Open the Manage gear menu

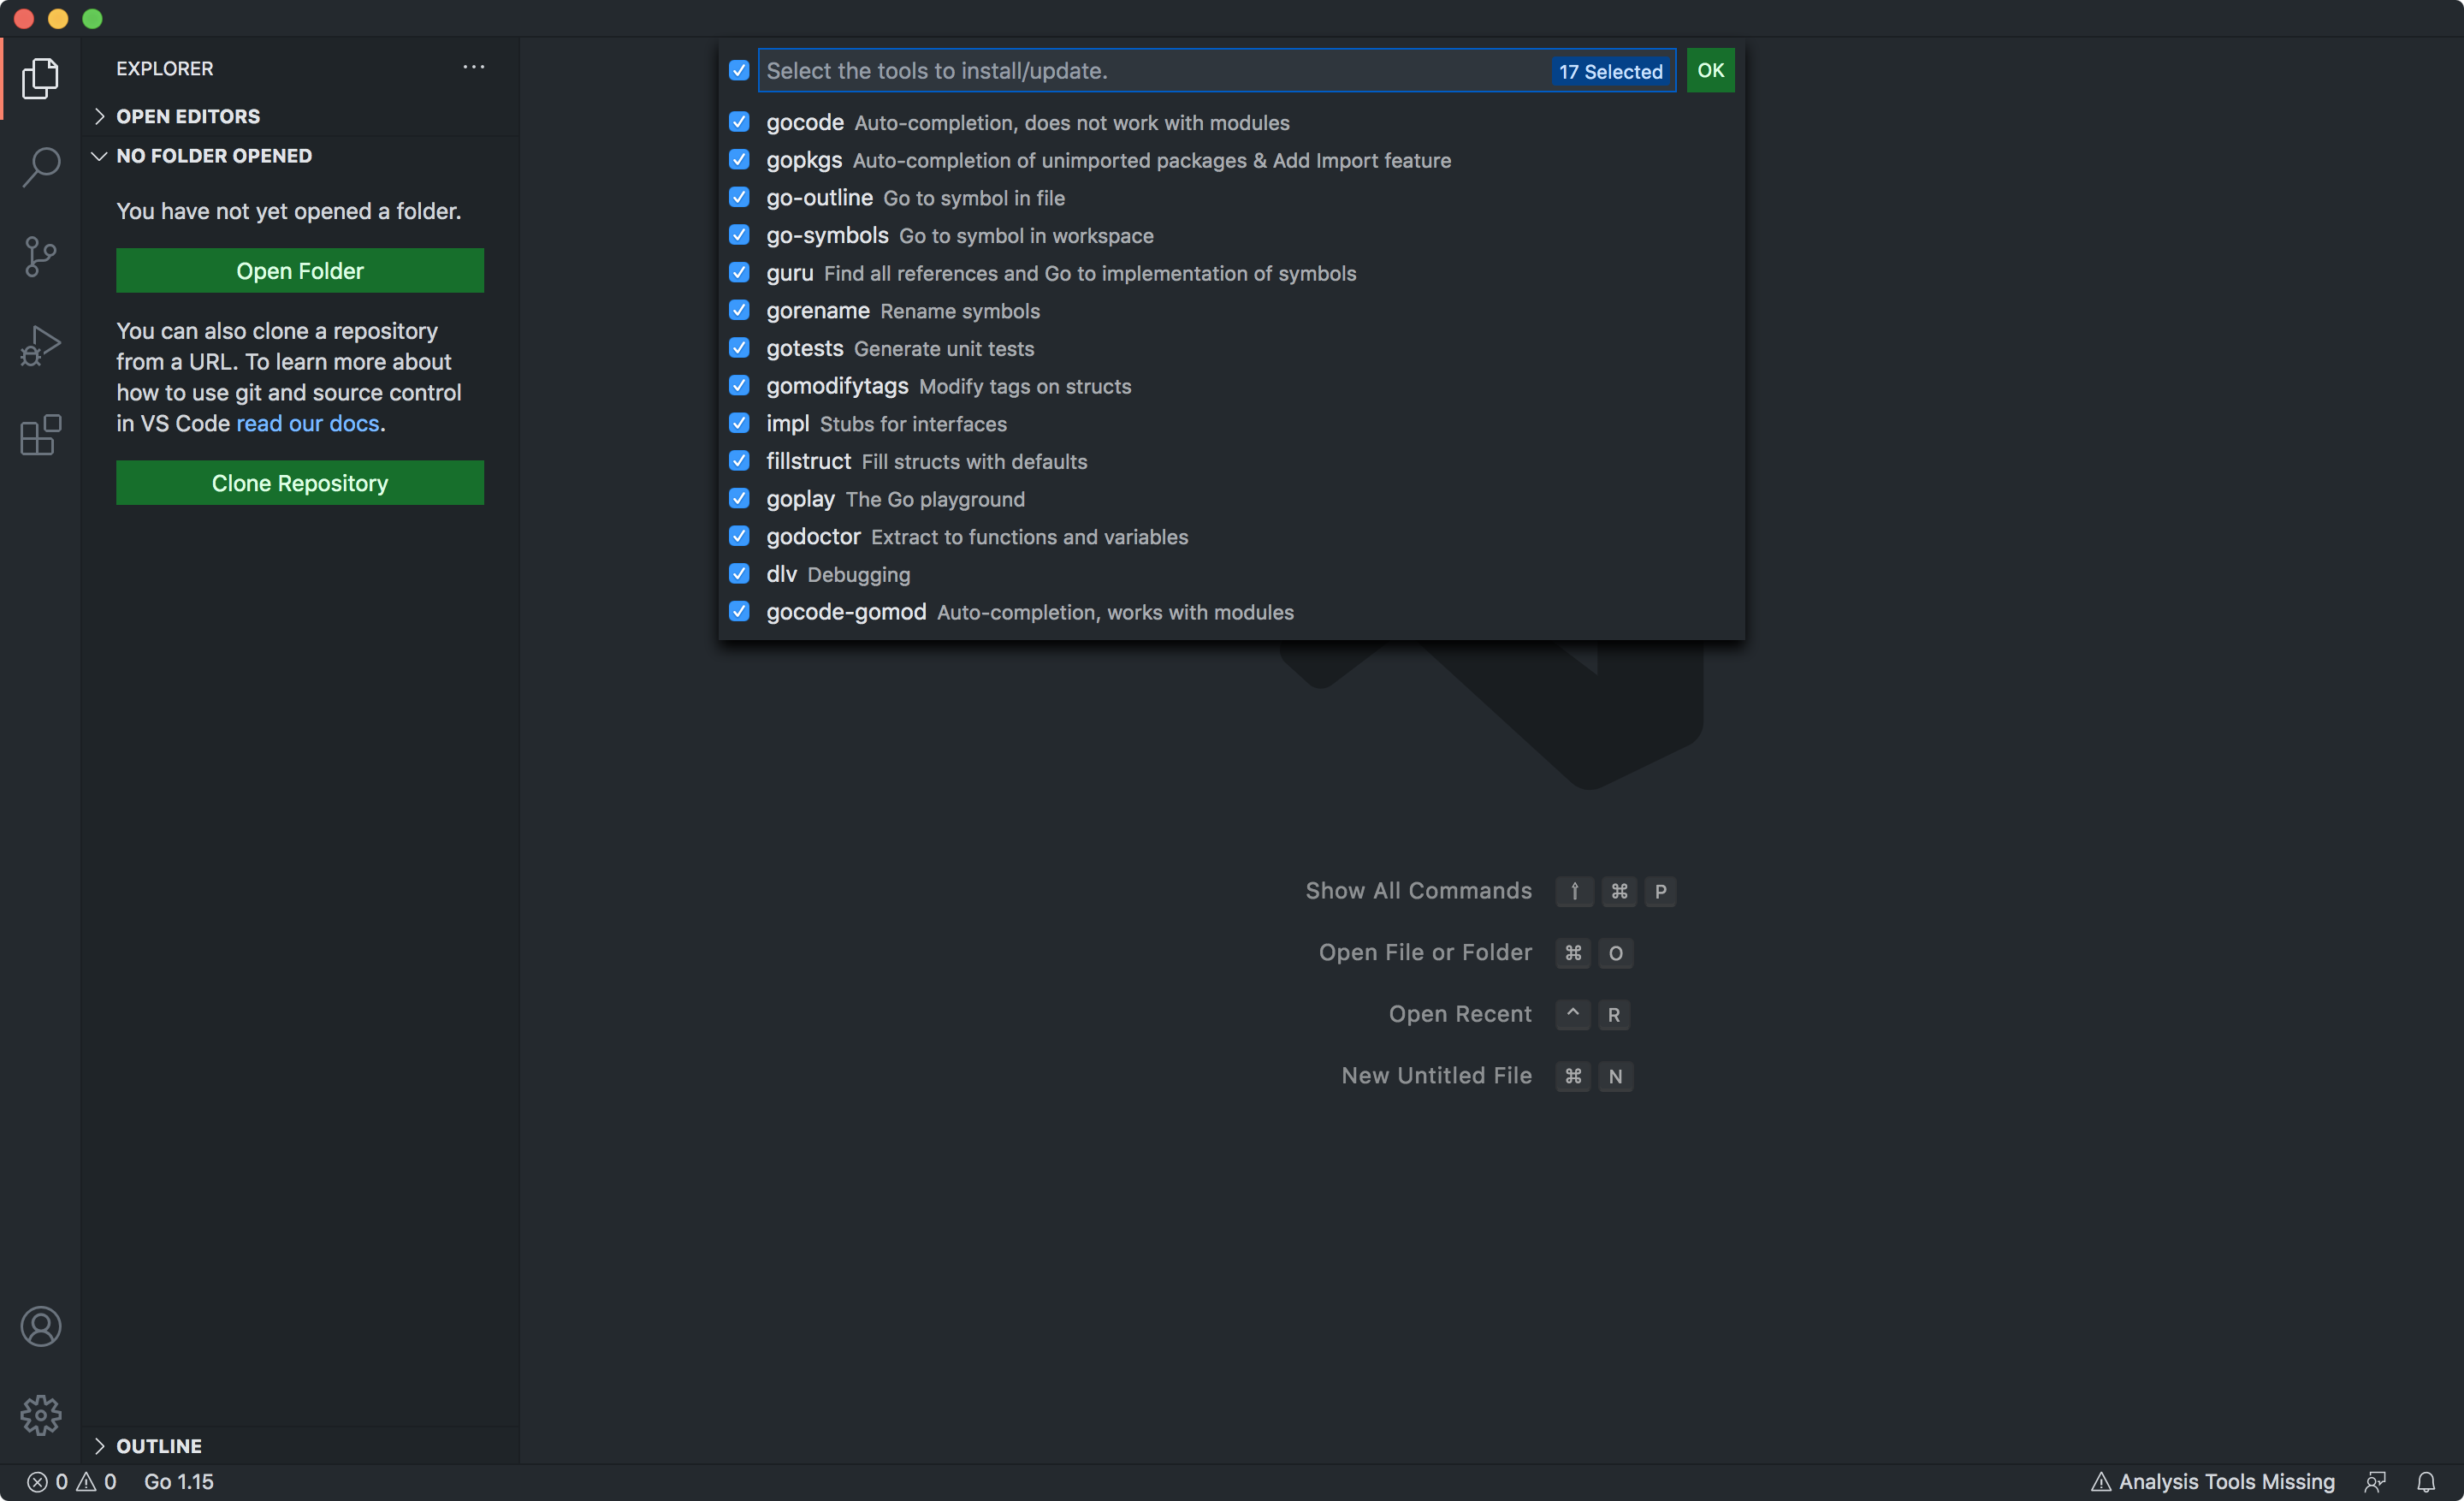pyautogui.click(x=40, y=1415)
